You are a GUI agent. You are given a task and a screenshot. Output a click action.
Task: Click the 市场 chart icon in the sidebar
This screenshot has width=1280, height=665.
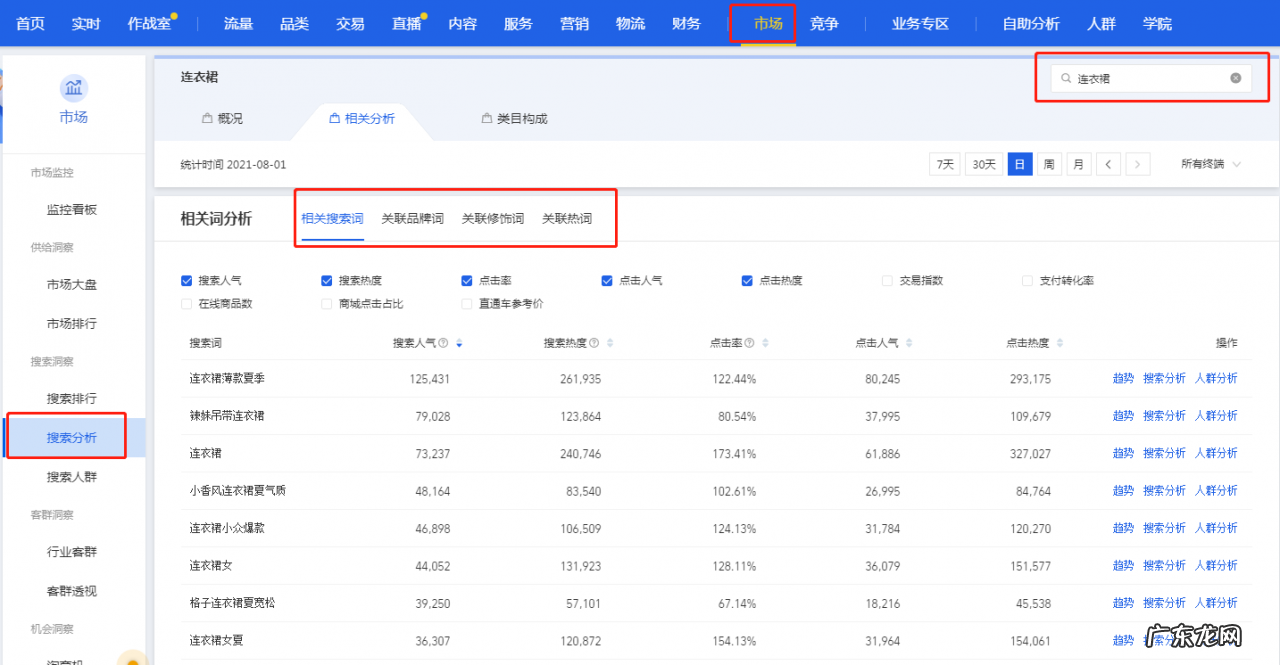[x=75, y=88]
